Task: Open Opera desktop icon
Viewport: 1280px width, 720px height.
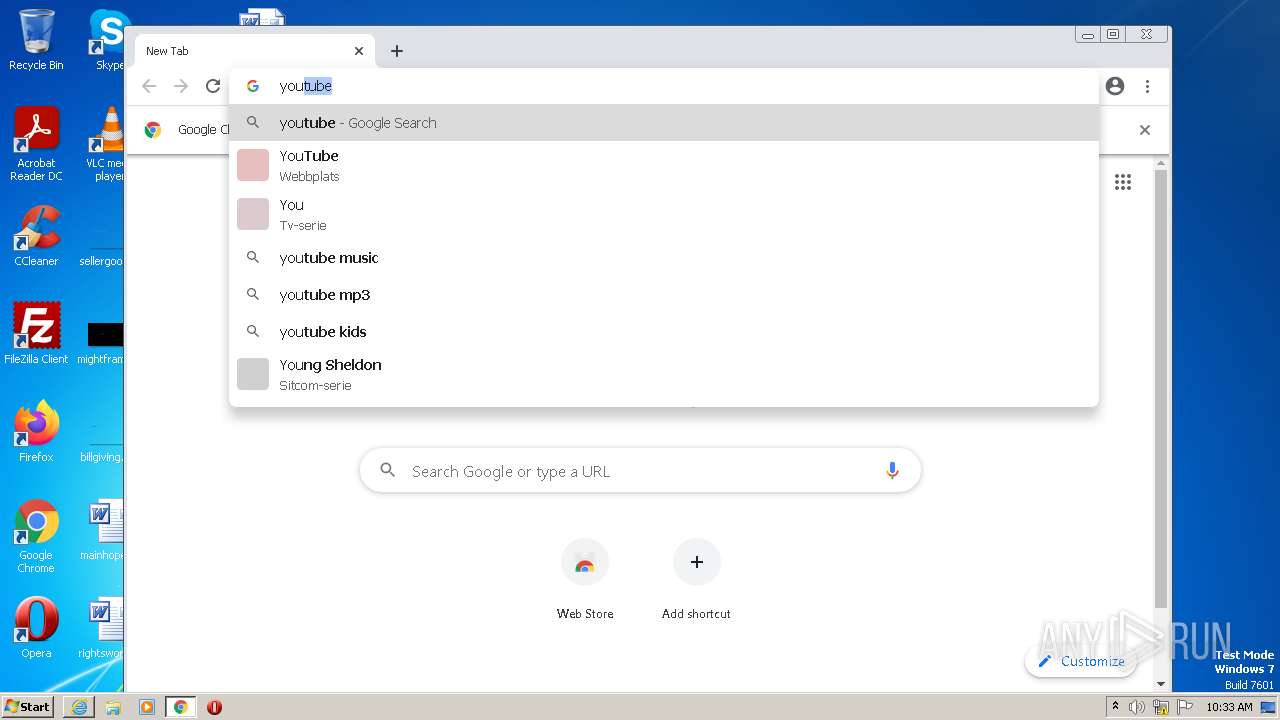Action: pos(36,628)
